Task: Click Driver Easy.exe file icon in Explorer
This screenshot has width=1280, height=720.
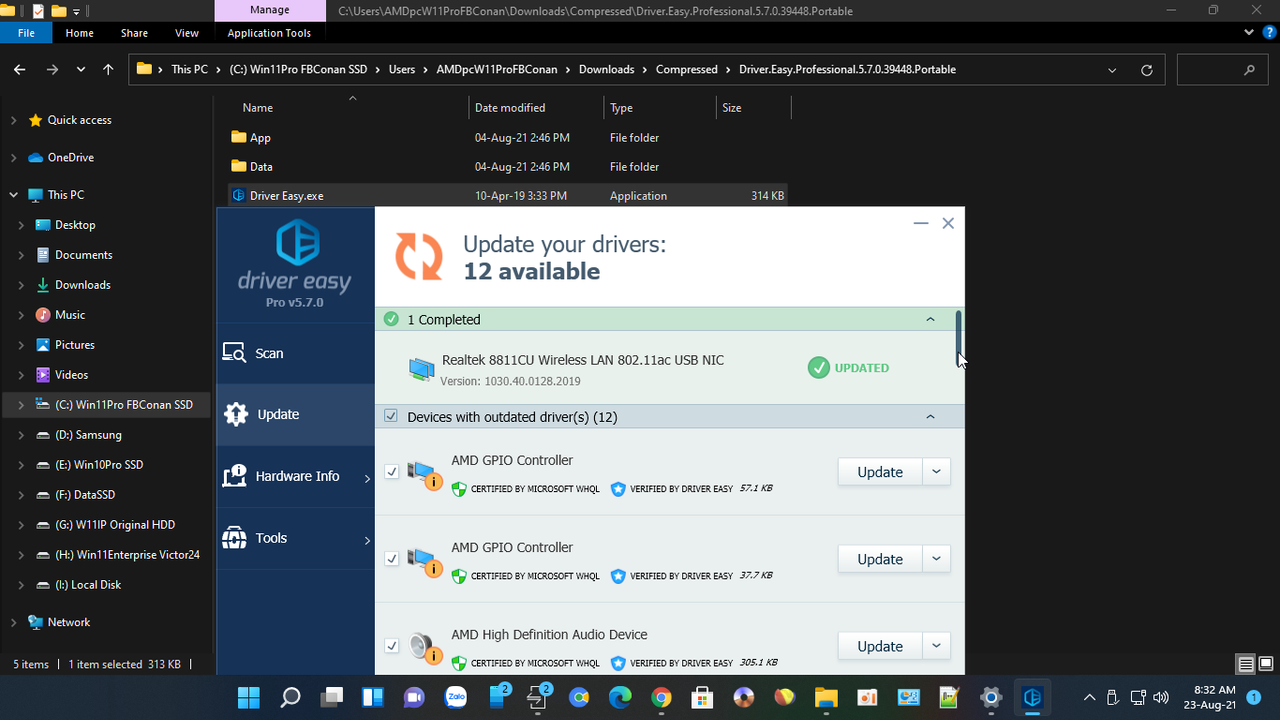Action: pyautogui.click(x=238, y=196)
